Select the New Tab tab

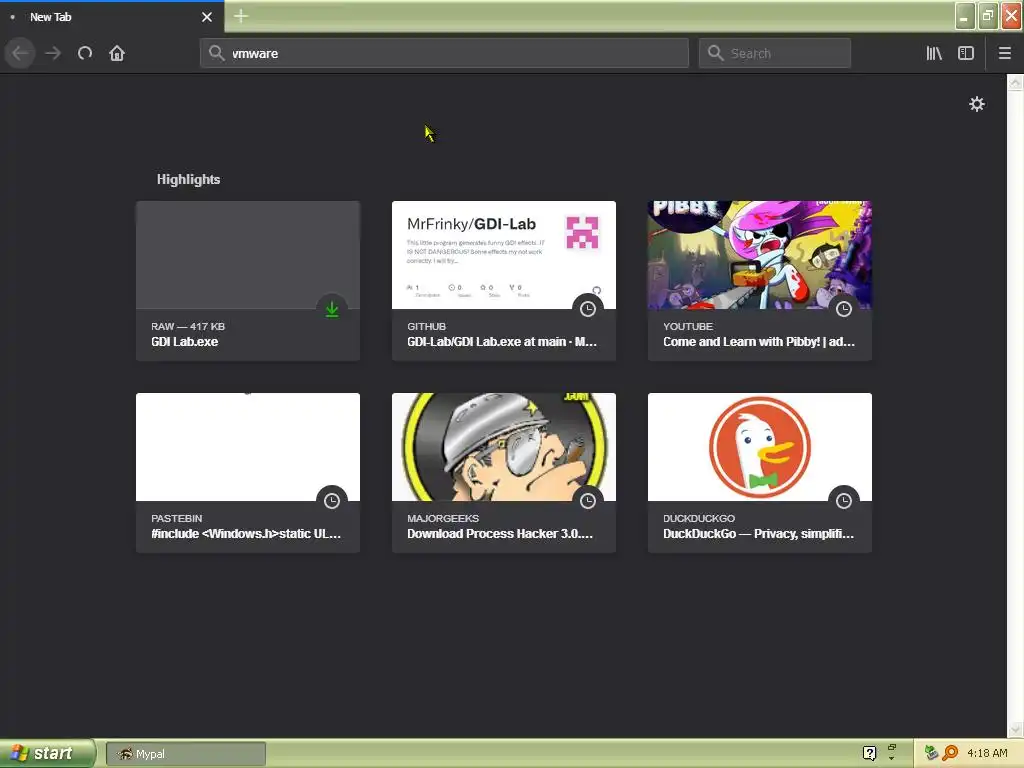pos(112,17)
